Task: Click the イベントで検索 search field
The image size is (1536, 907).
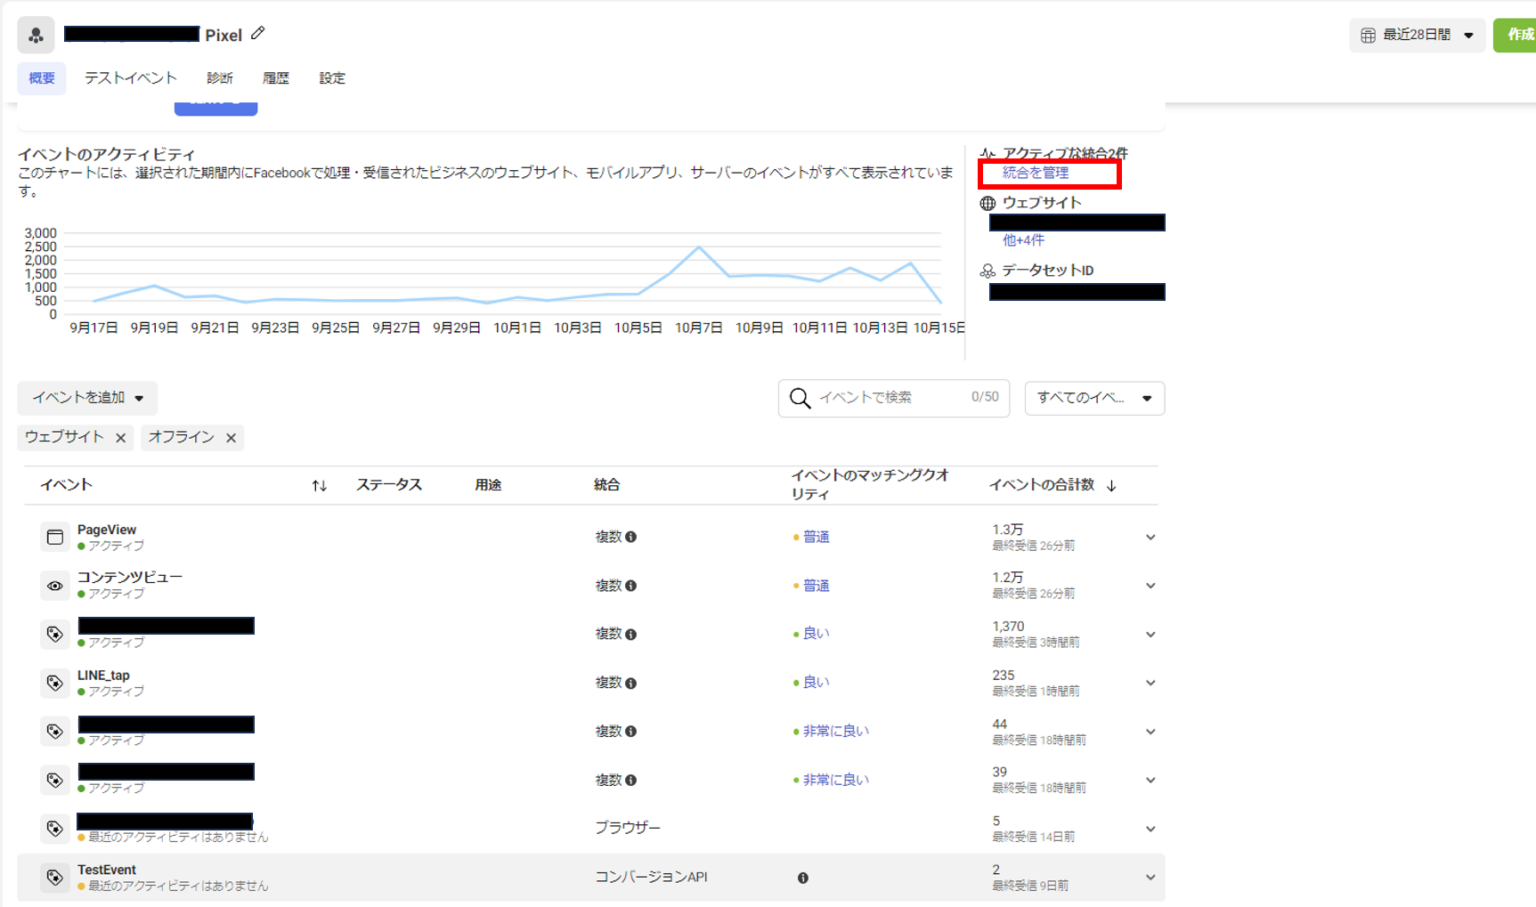Action: pyautogui.click(x=890, y=398)
